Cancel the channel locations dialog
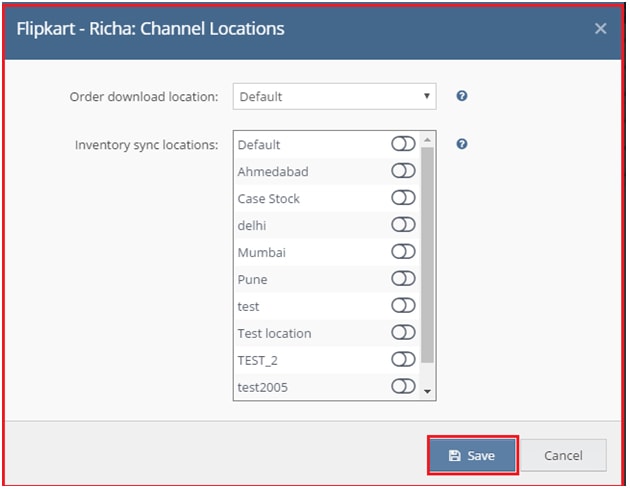 click(x=563, y=455)
